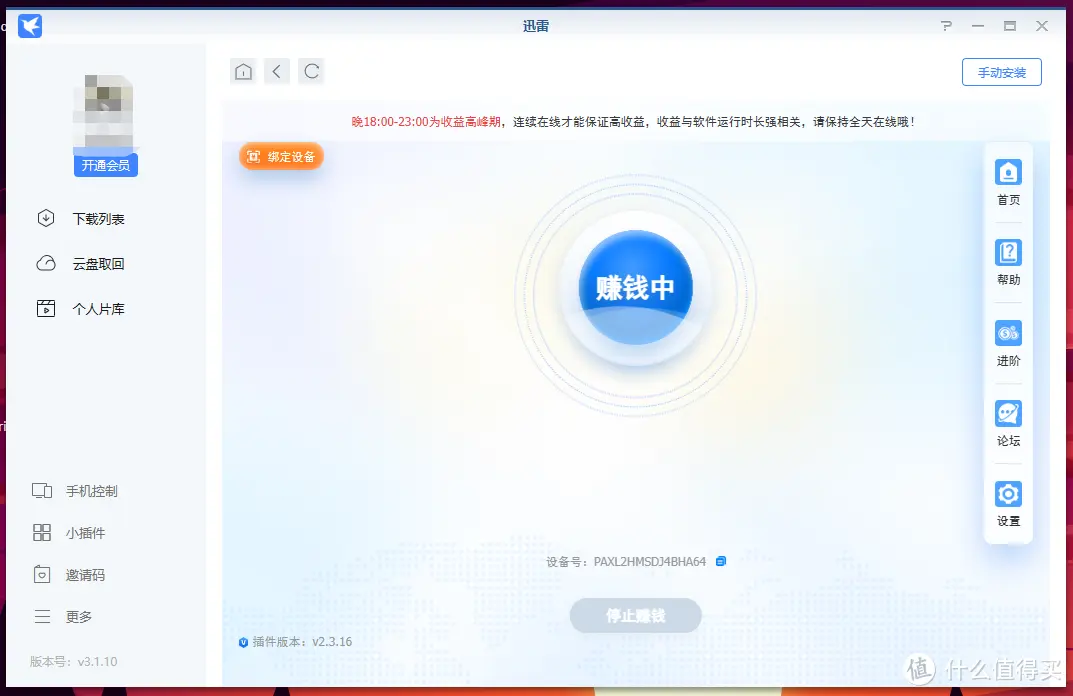1073x696 pixels.
Task: Open 个人片库 personal library
Action: (97, 309)
